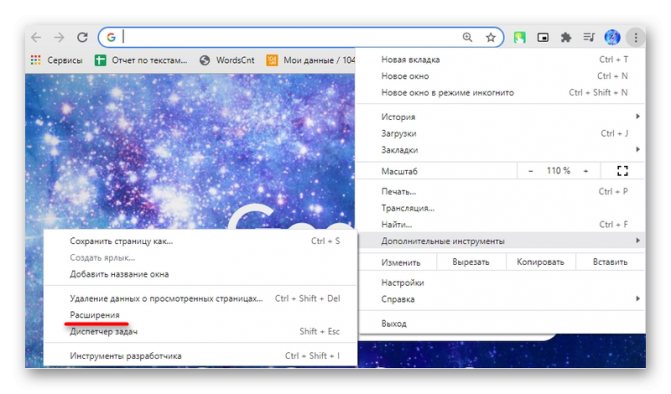The image size is (671, 394).
Task: Open Загрузки from the menu
Action: 501,133
